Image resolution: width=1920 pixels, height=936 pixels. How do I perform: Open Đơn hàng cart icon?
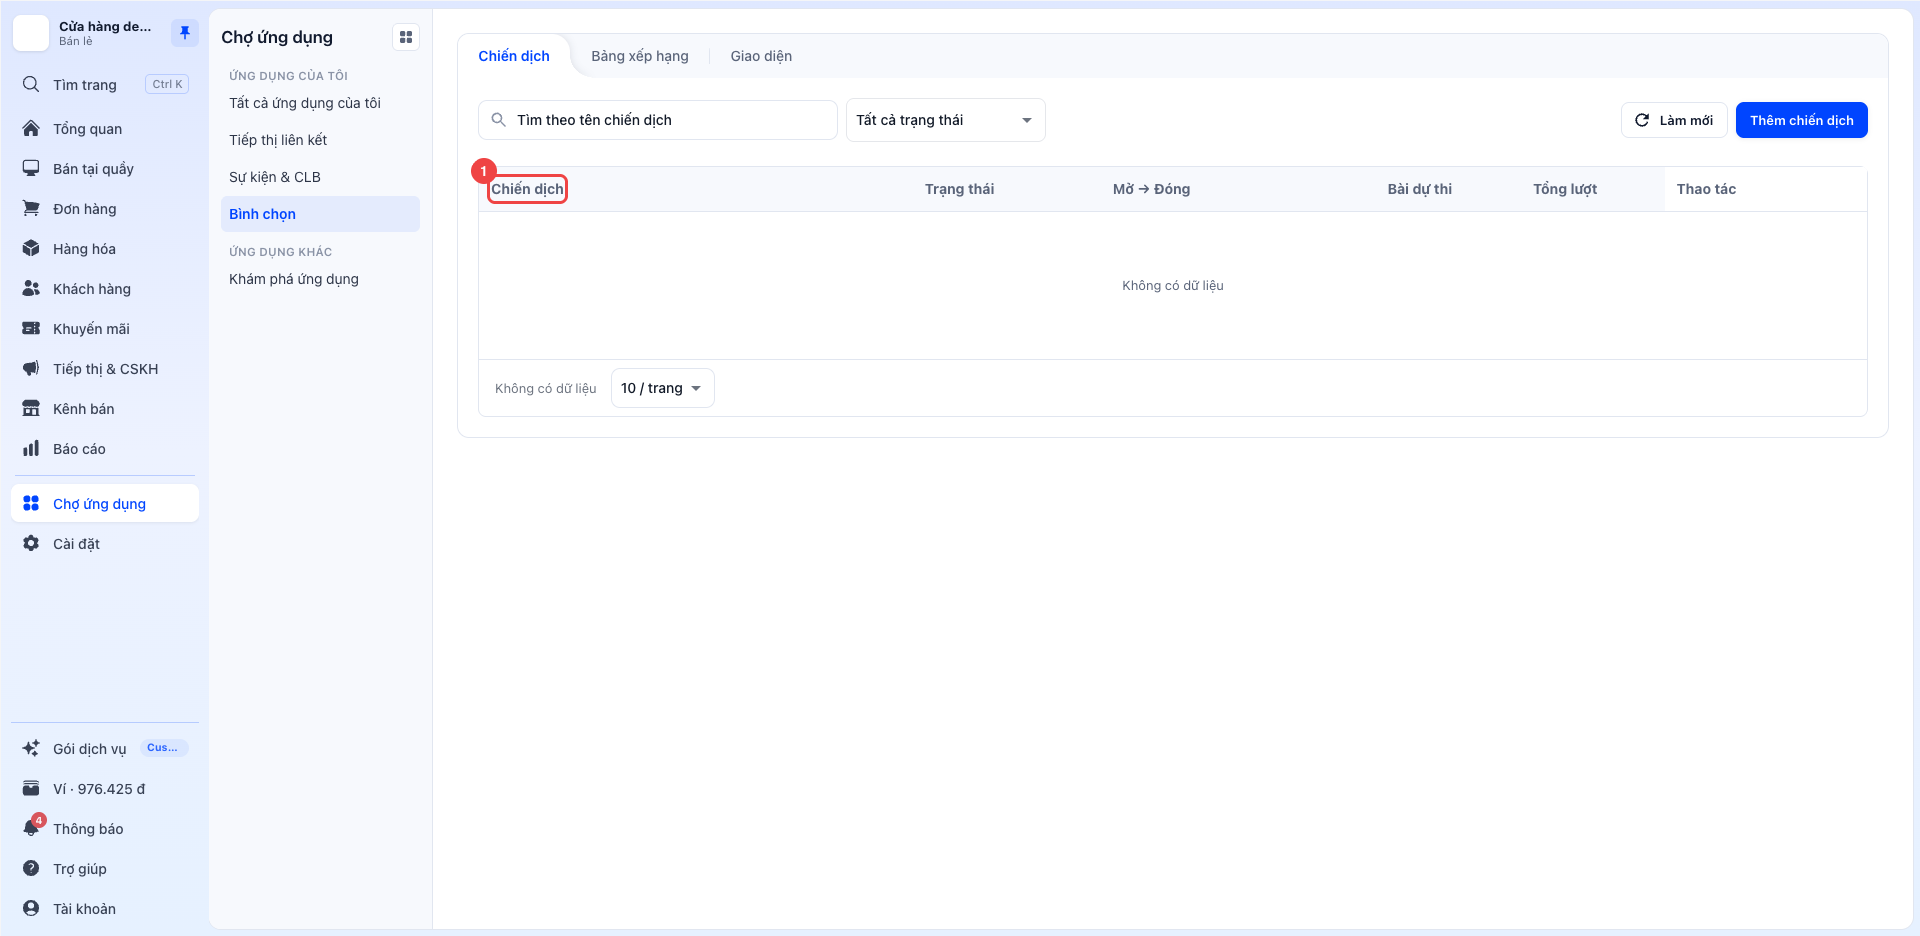[x=31, y=208]
